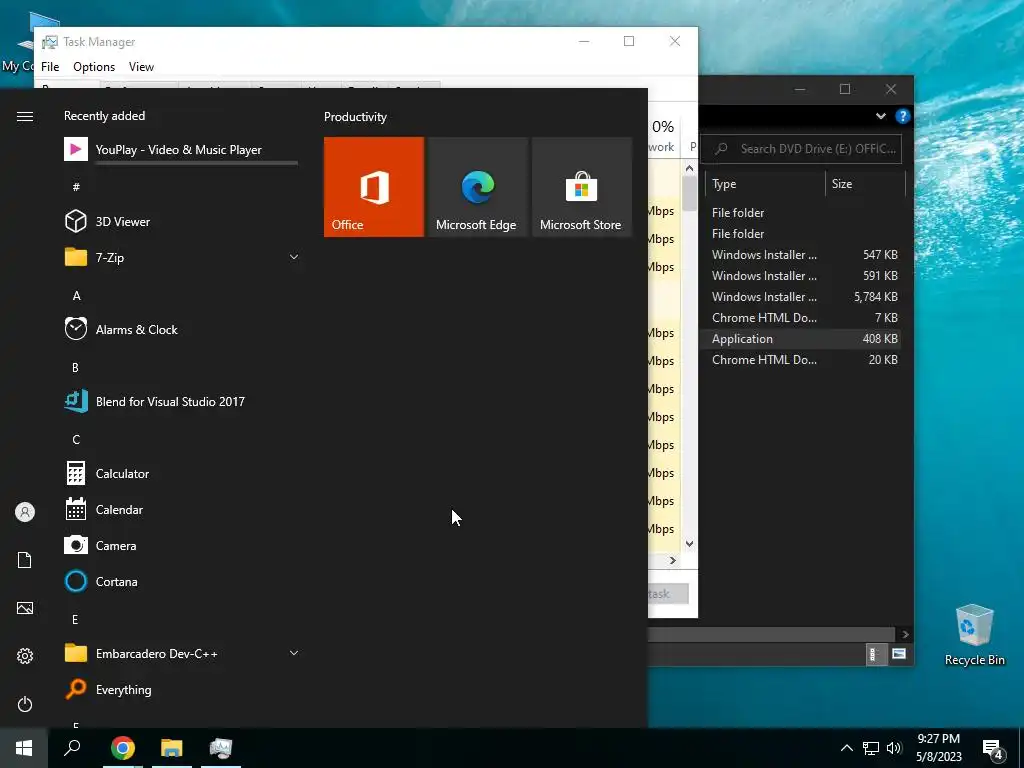1024x768 pixels.
Task: Click the Search DVD Drive (E:) field
Action: pos(801,149)
